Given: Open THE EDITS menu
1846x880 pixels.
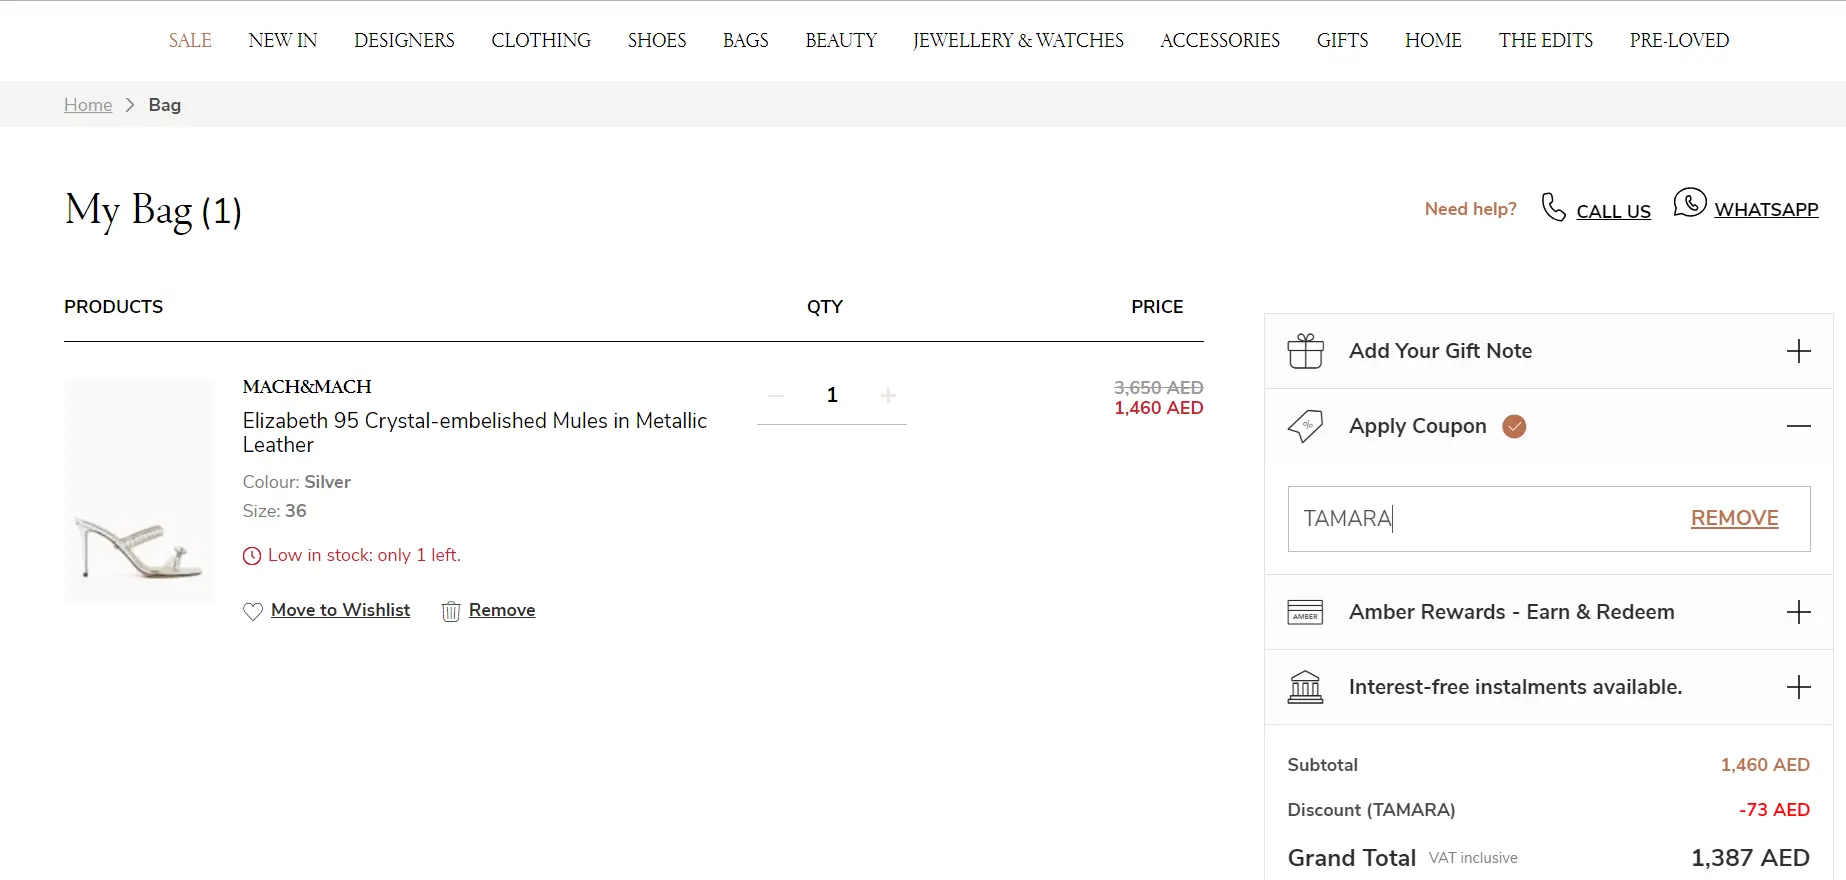Looking at the screenshot, I should tap(1545, 40).
